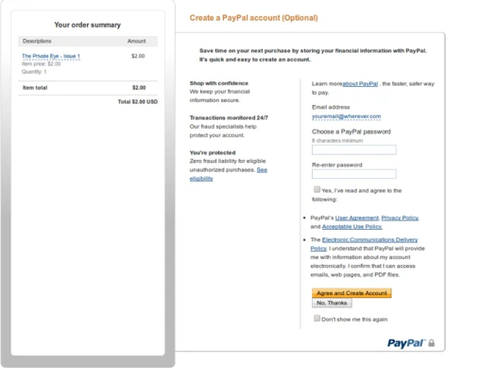Click the youremail@wherever.com email address
This screenshot has width=480, height=368.
346,116
